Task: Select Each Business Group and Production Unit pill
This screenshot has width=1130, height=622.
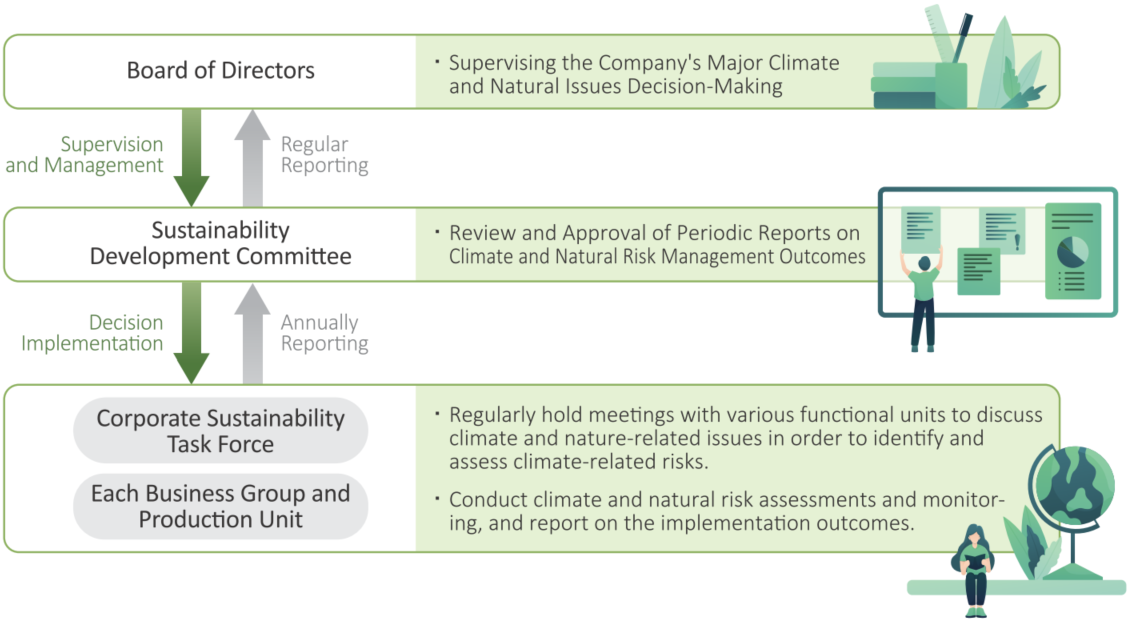Action: 221,506
